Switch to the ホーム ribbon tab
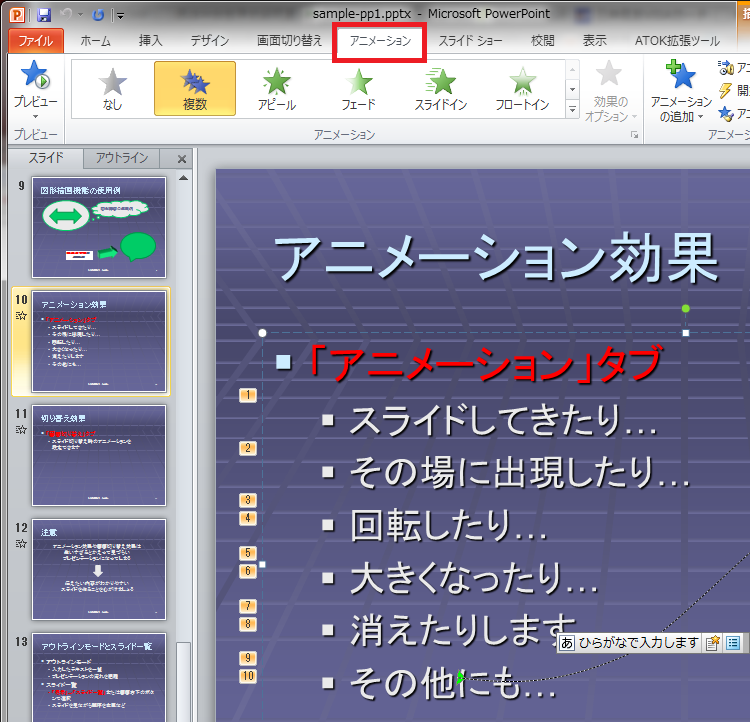 [x=95, y=41]
